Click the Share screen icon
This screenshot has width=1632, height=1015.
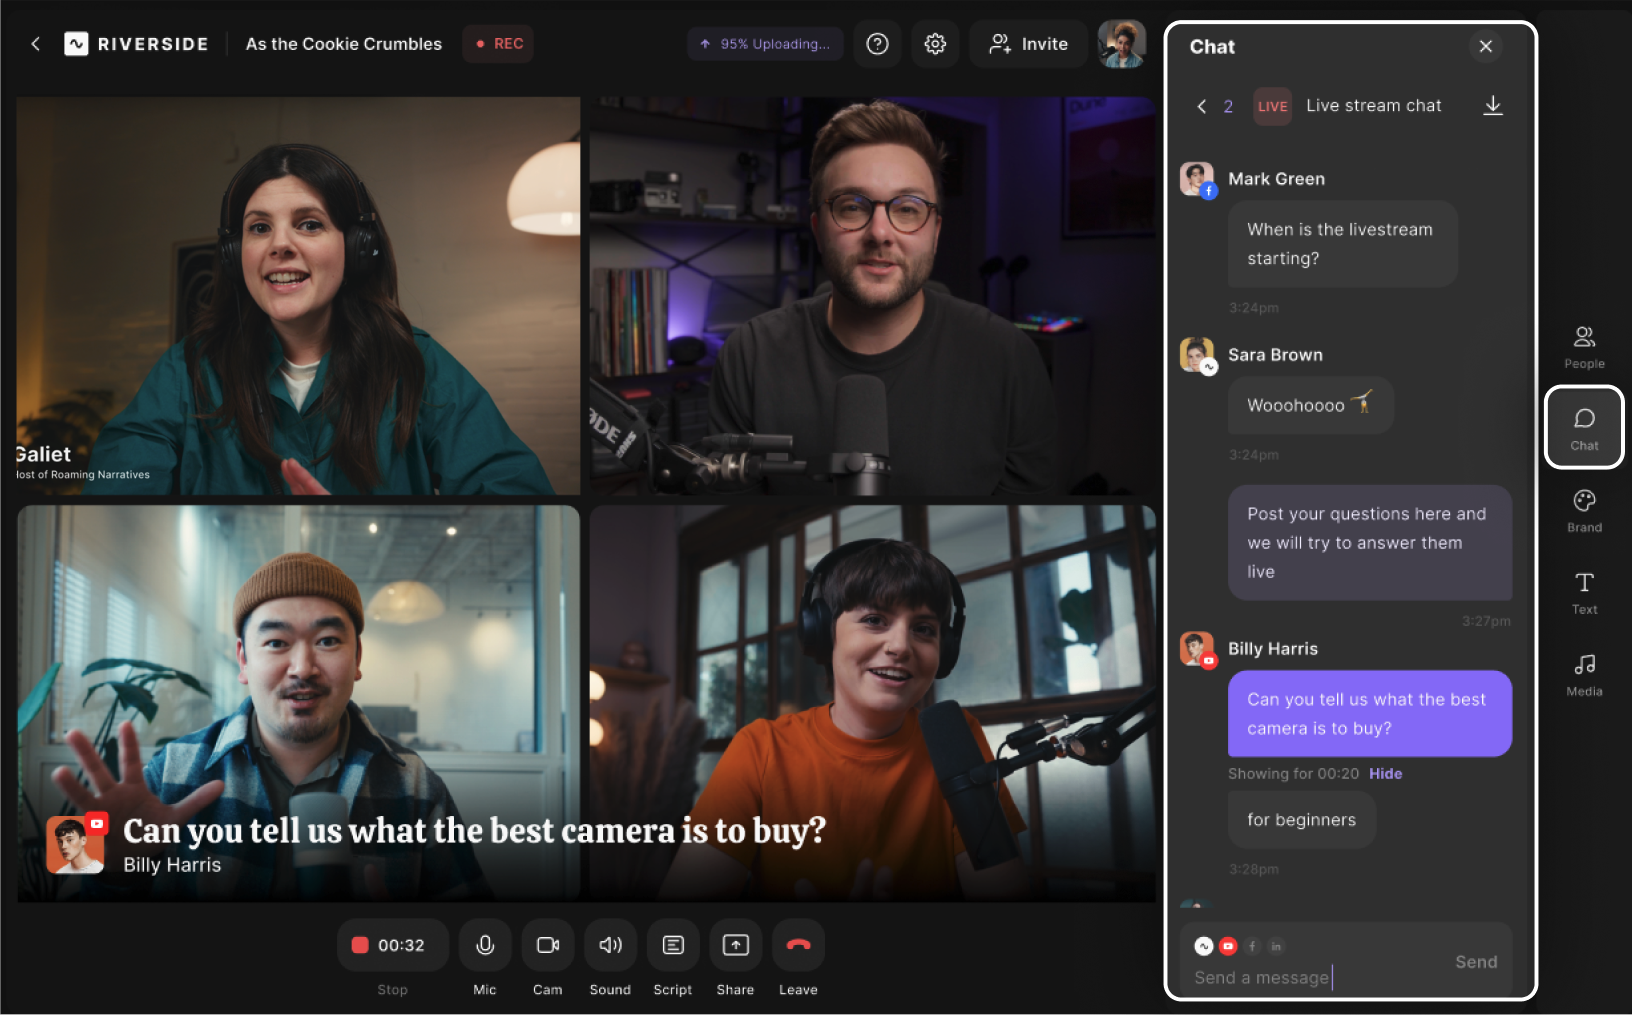735,945
